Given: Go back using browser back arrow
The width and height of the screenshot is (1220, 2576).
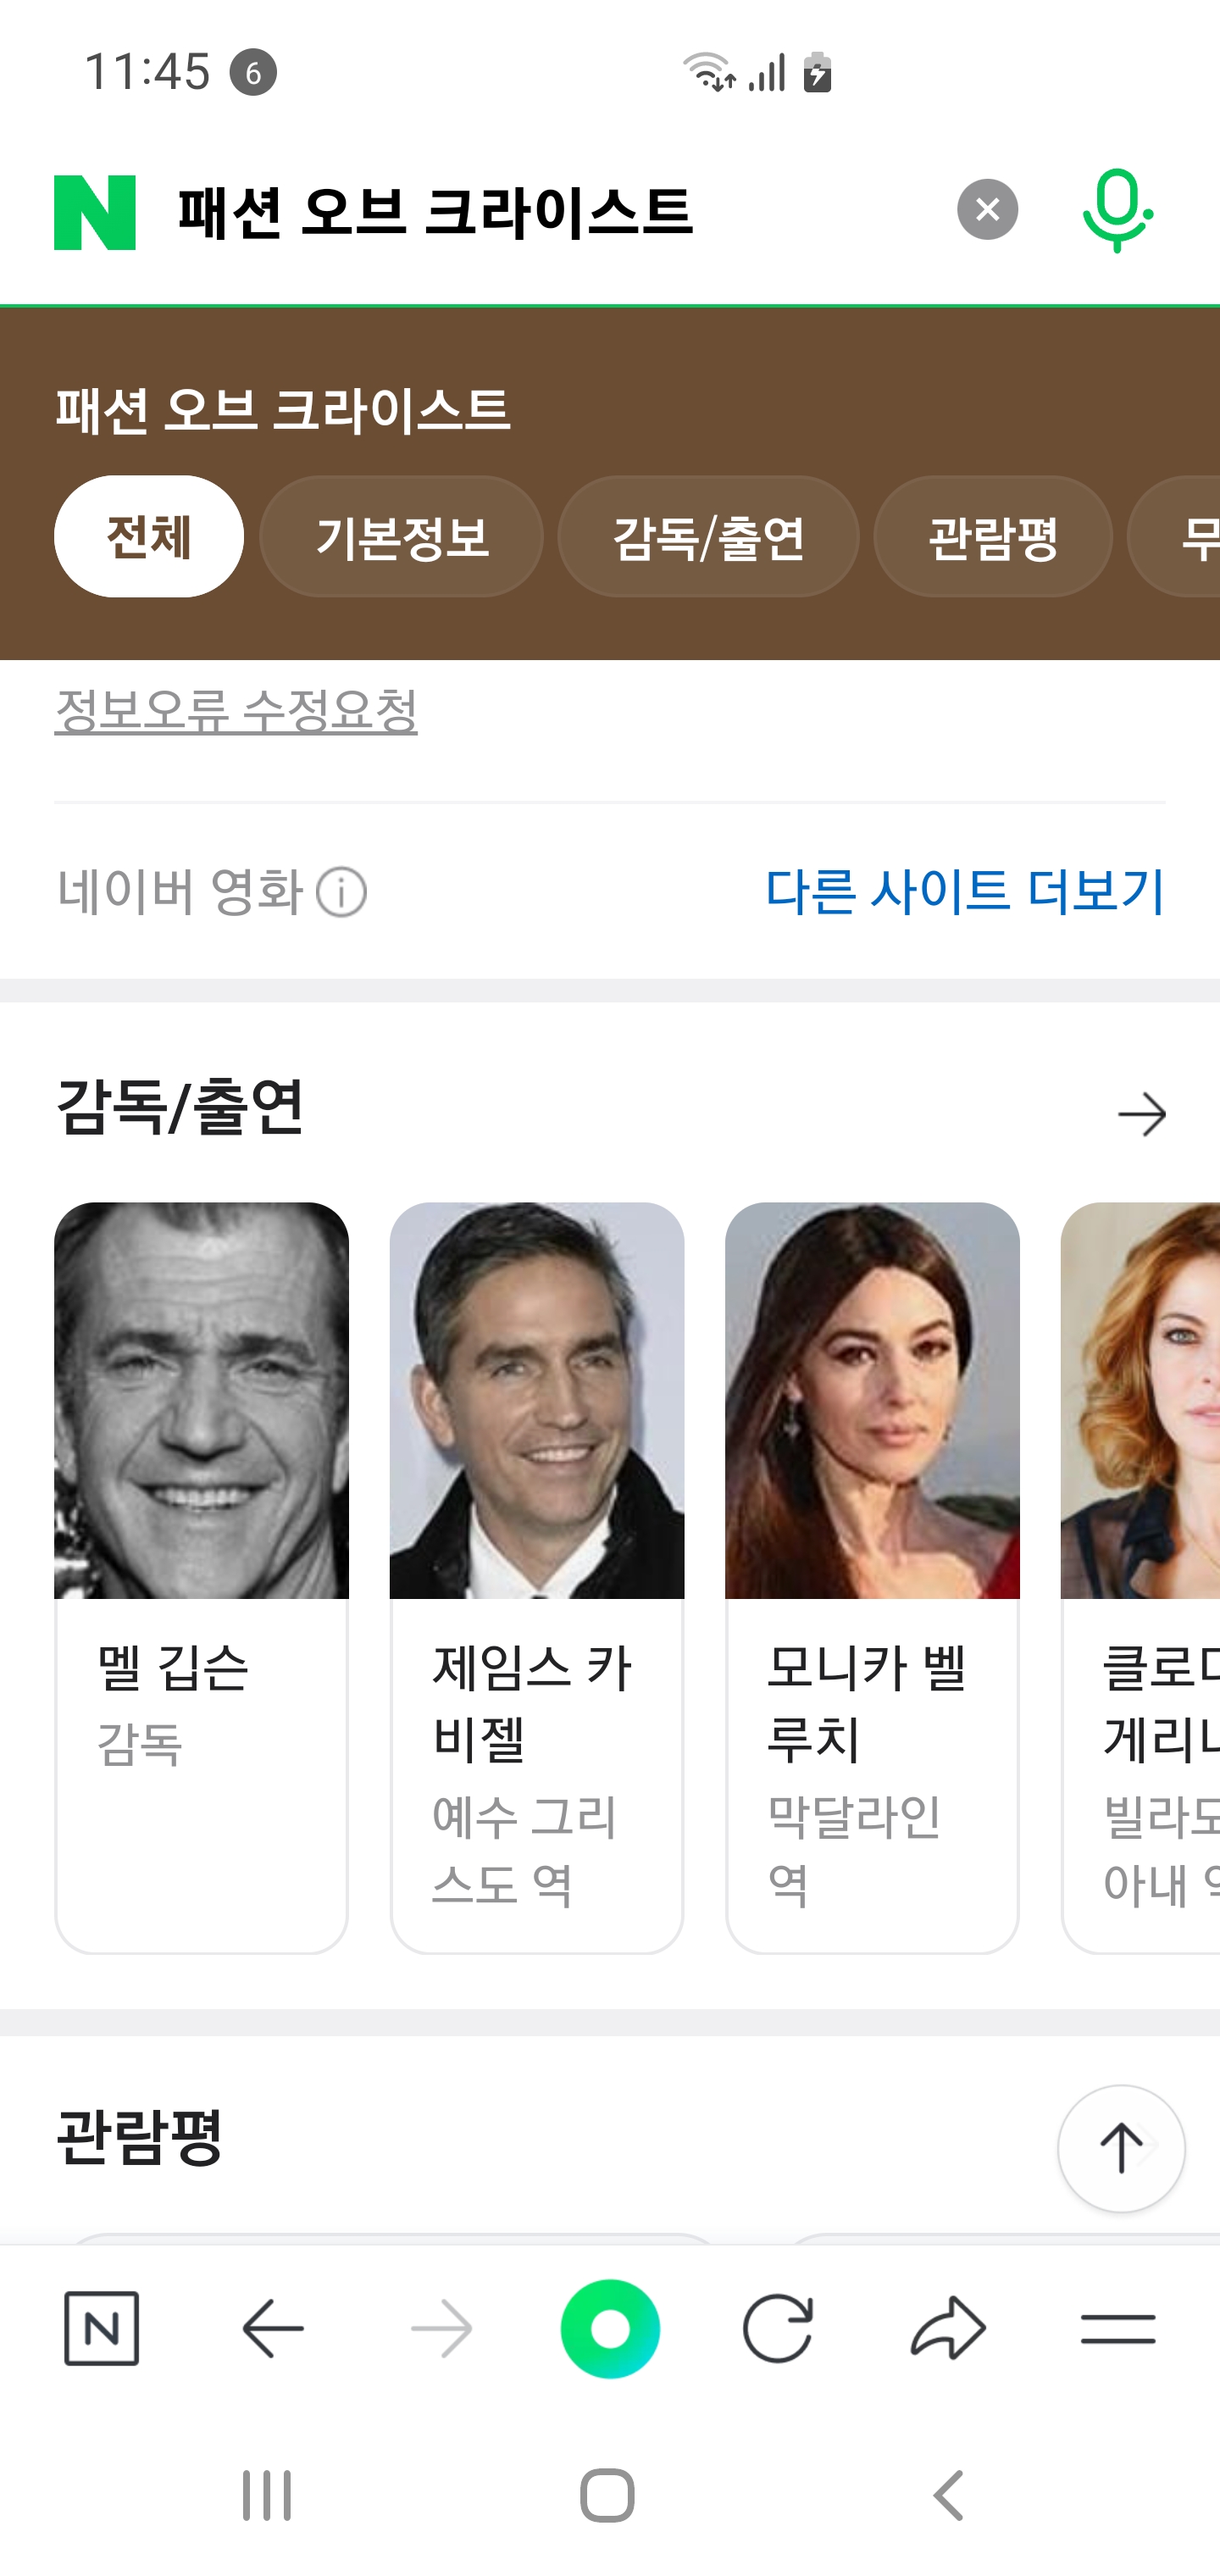Looking at the screenshot, I should coord(273,2329).
